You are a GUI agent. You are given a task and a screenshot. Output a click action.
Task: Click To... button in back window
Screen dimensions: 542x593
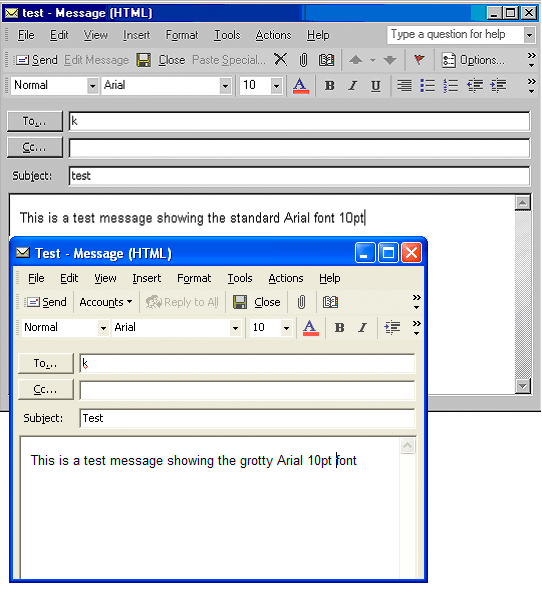coord(35,121)
